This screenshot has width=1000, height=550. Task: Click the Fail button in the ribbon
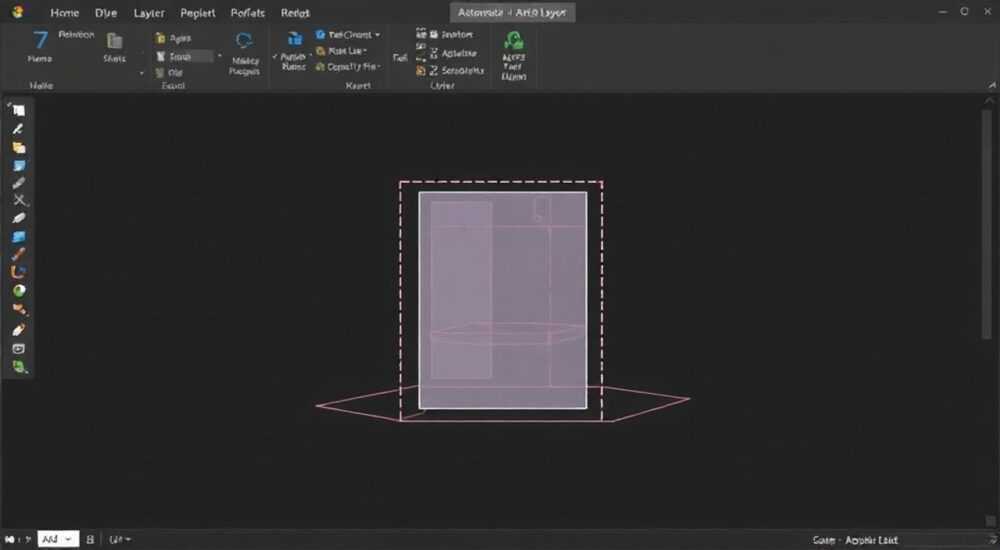click(400, 58)
